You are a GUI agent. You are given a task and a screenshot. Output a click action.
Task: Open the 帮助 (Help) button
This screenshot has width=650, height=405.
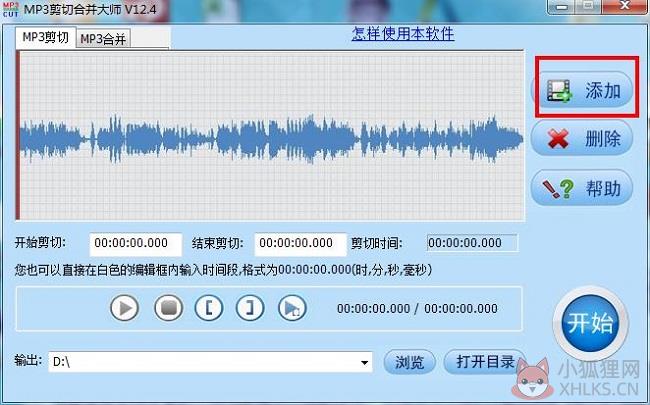point(582,188)
